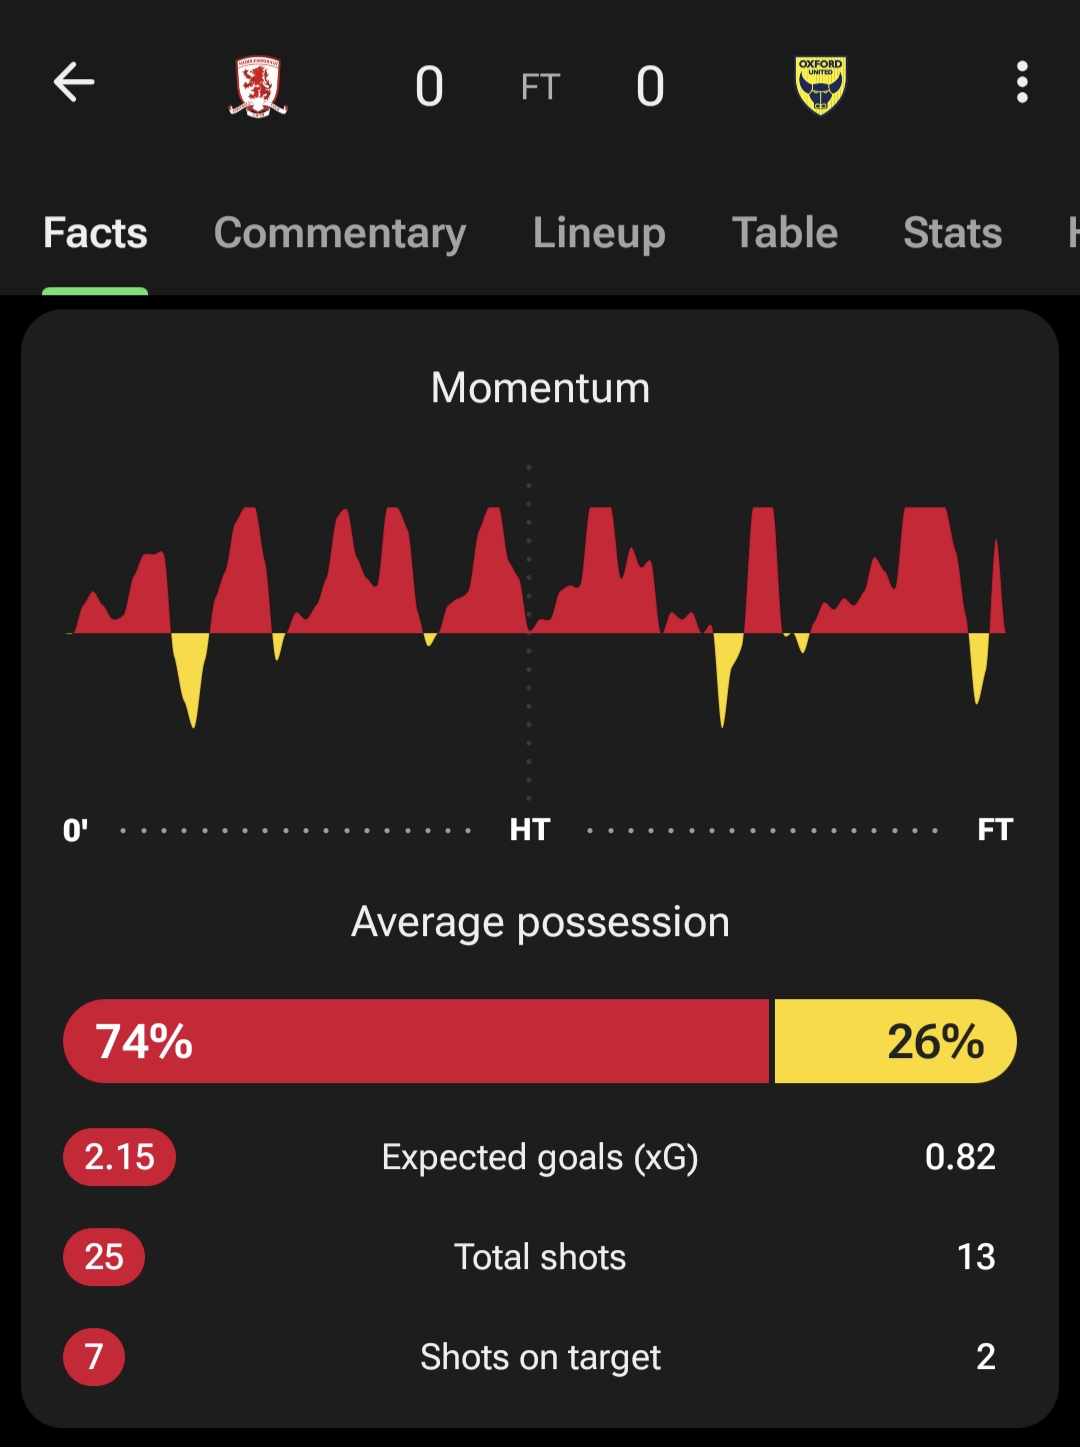This screenshot has width=1080, height=1447.
Task: Tap the back arrow icon
Action: 74,83
